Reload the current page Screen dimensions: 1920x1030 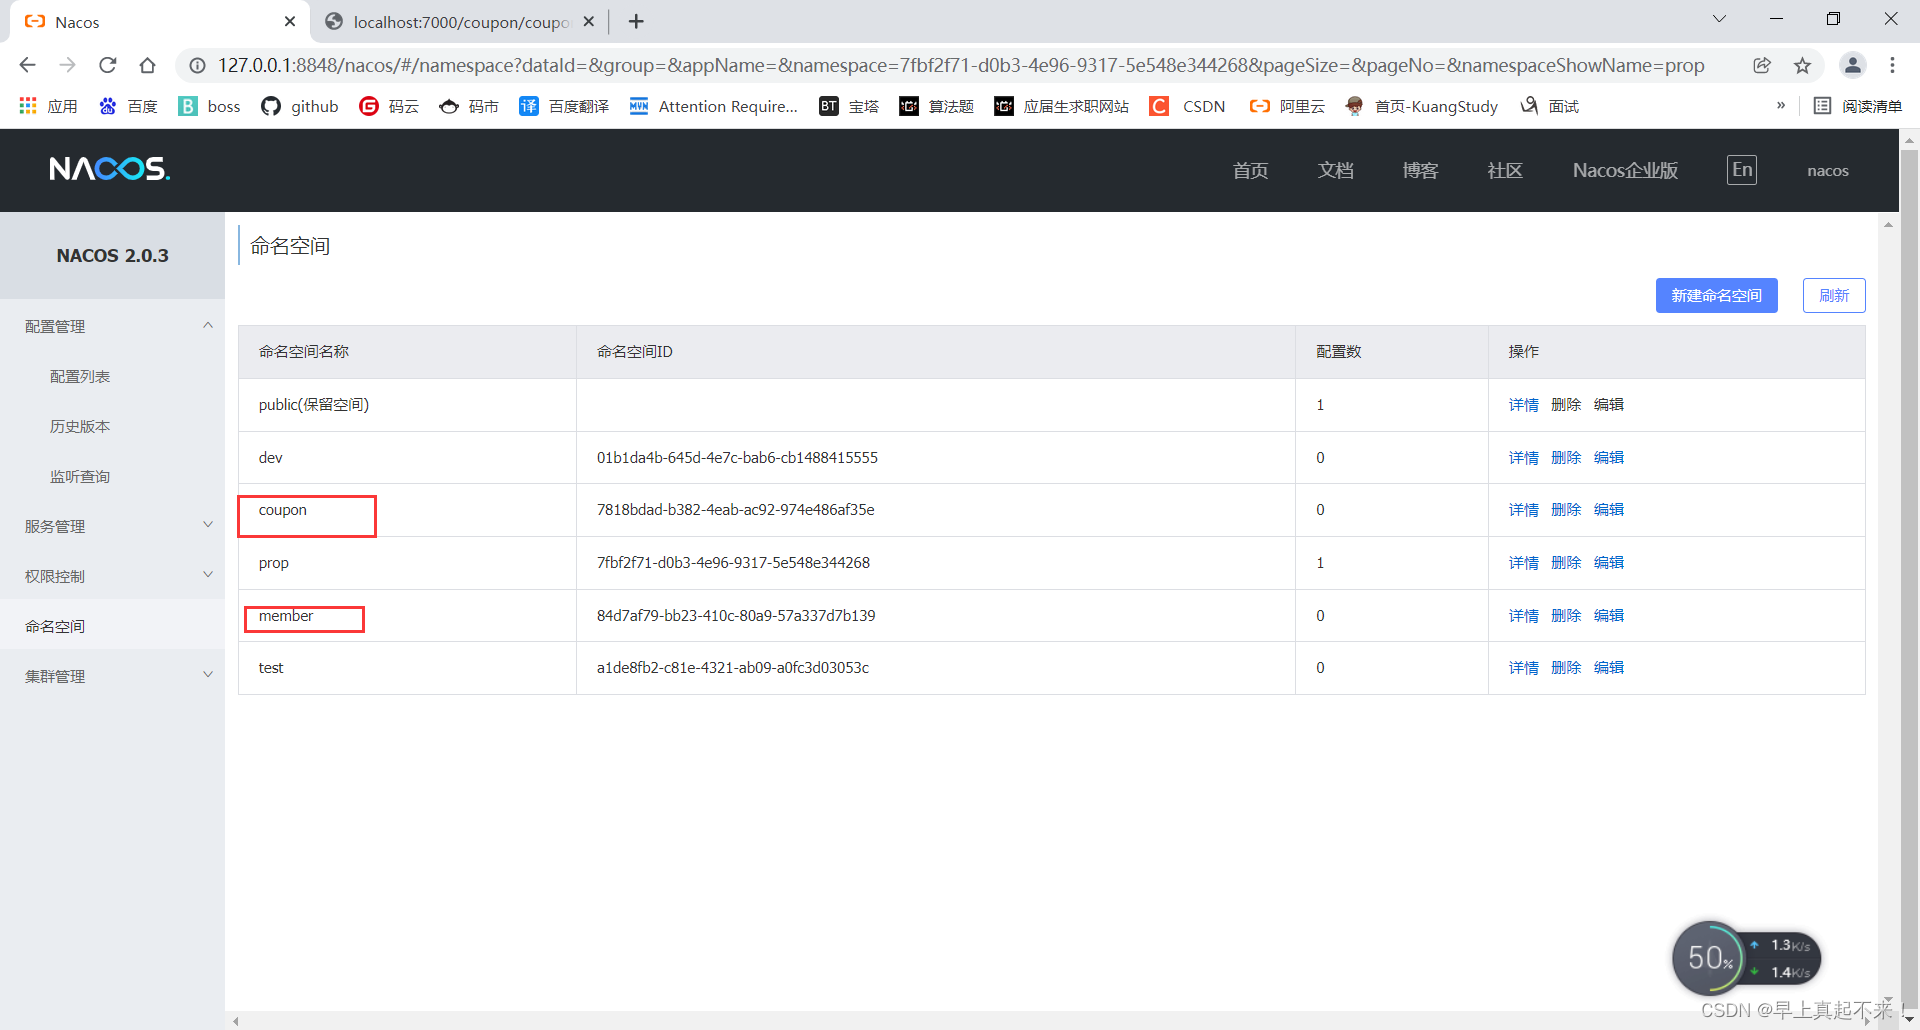(x=108, y=65)
